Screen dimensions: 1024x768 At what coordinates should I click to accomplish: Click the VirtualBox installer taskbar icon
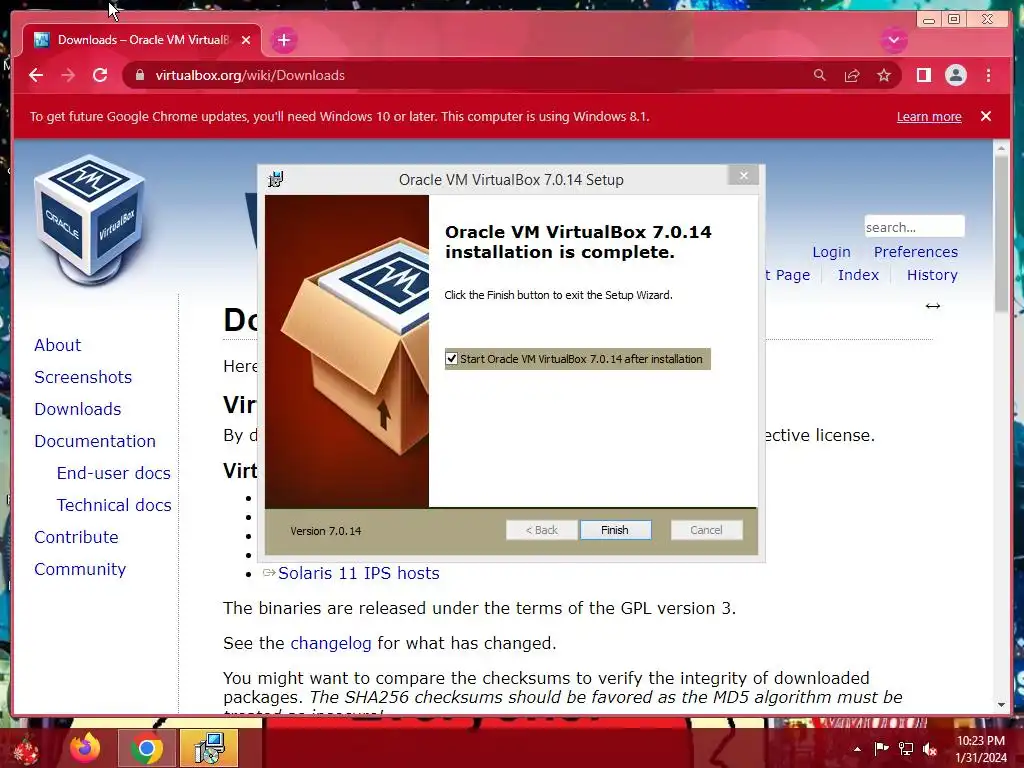pos(209,748)
